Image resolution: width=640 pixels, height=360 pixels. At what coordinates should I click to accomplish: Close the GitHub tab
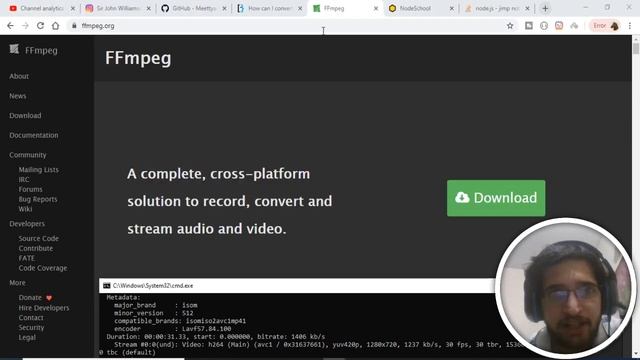pyautogui.click(x=224, y=8)
